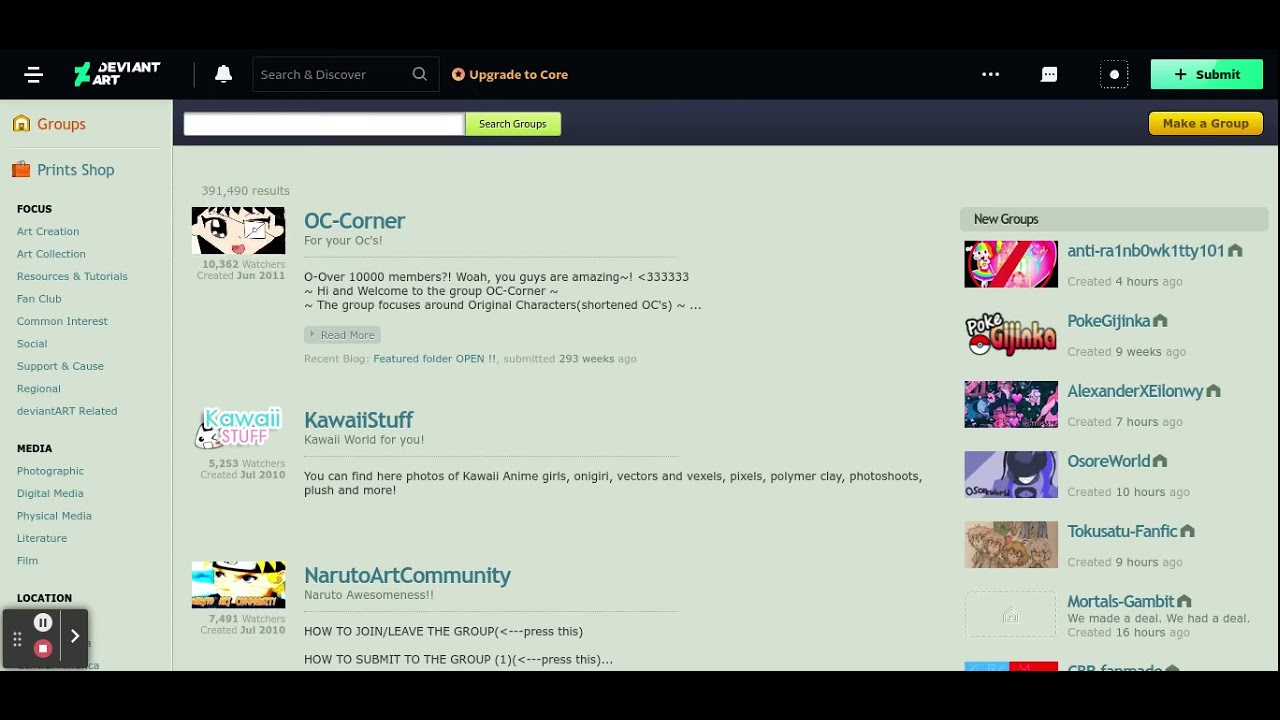This screenshot has width=1280, height=720.
Task: Click the Make a Group button
Action: point(1206,123)
